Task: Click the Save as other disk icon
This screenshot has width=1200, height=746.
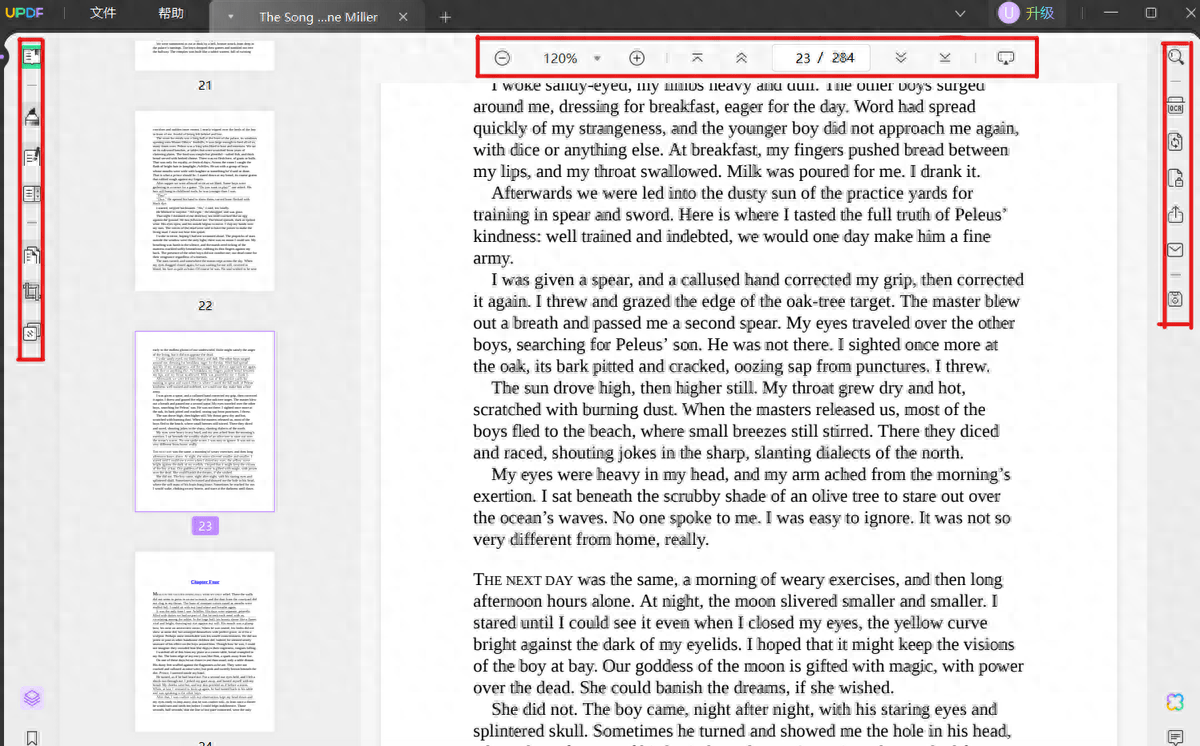Action: (1176, 299)
